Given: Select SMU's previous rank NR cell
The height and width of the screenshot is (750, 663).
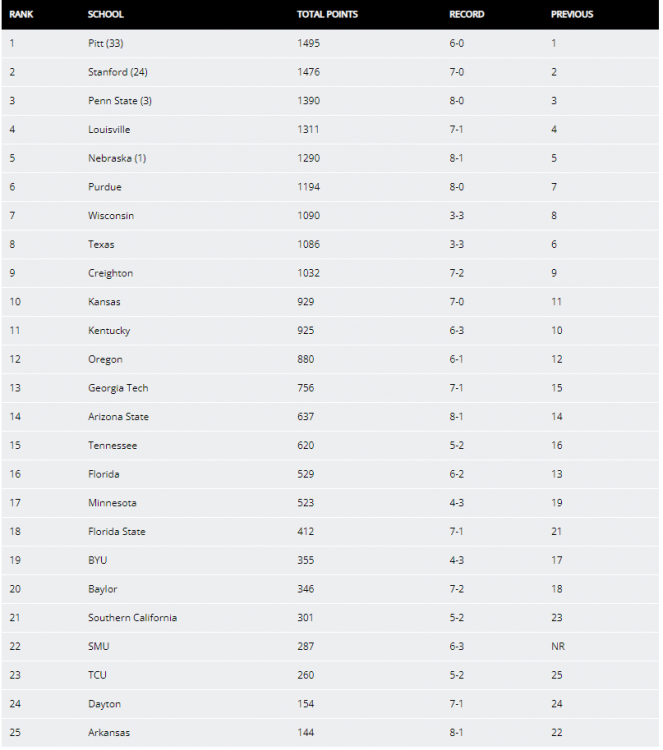Looking at the screenshot, I should [x=558, y=647].
